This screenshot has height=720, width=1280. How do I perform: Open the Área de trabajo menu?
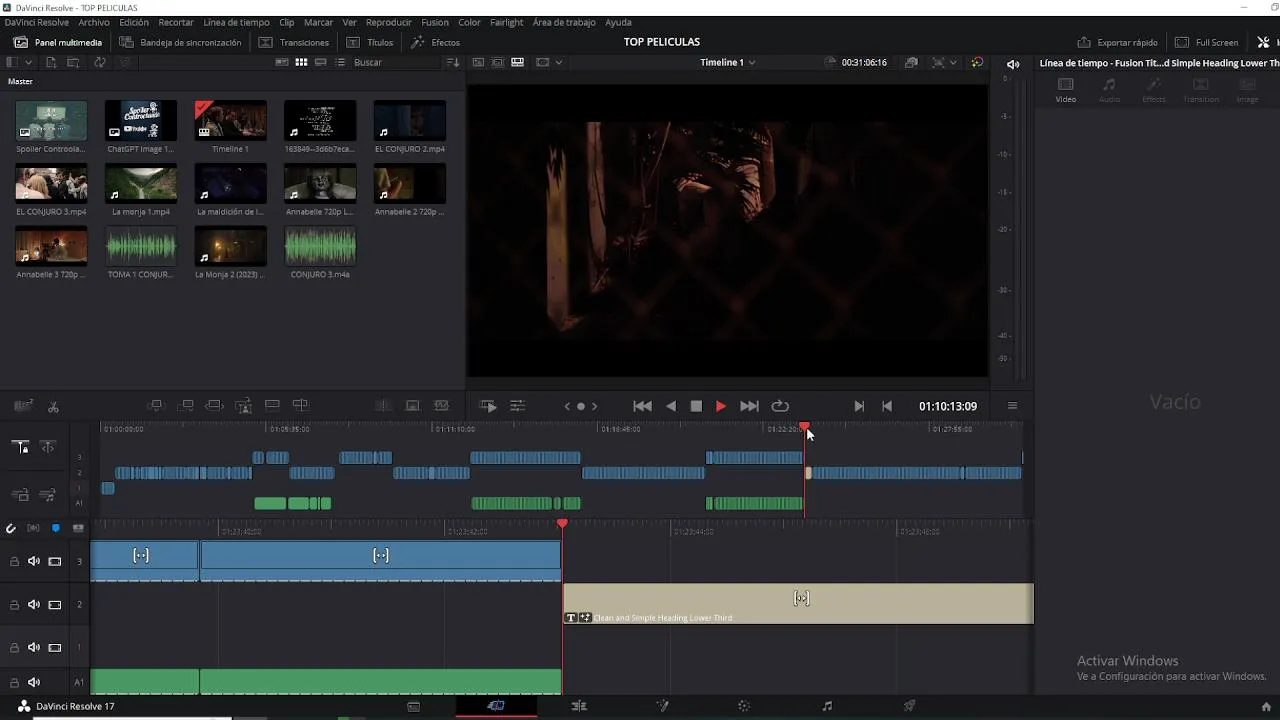pos(564,22)
